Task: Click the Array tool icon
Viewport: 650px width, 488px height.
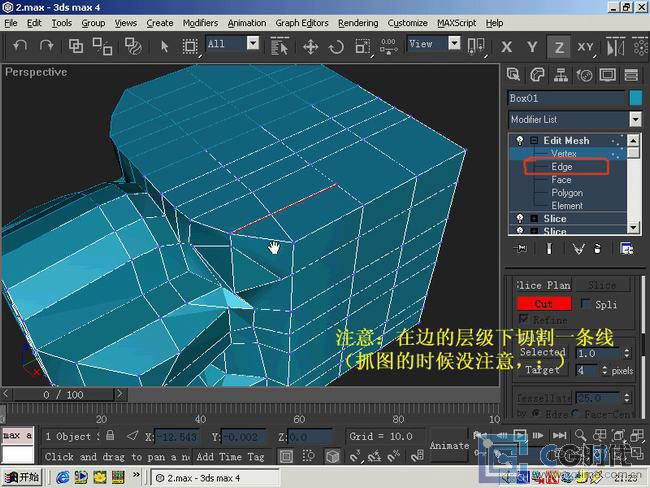Action: point(641,46)
